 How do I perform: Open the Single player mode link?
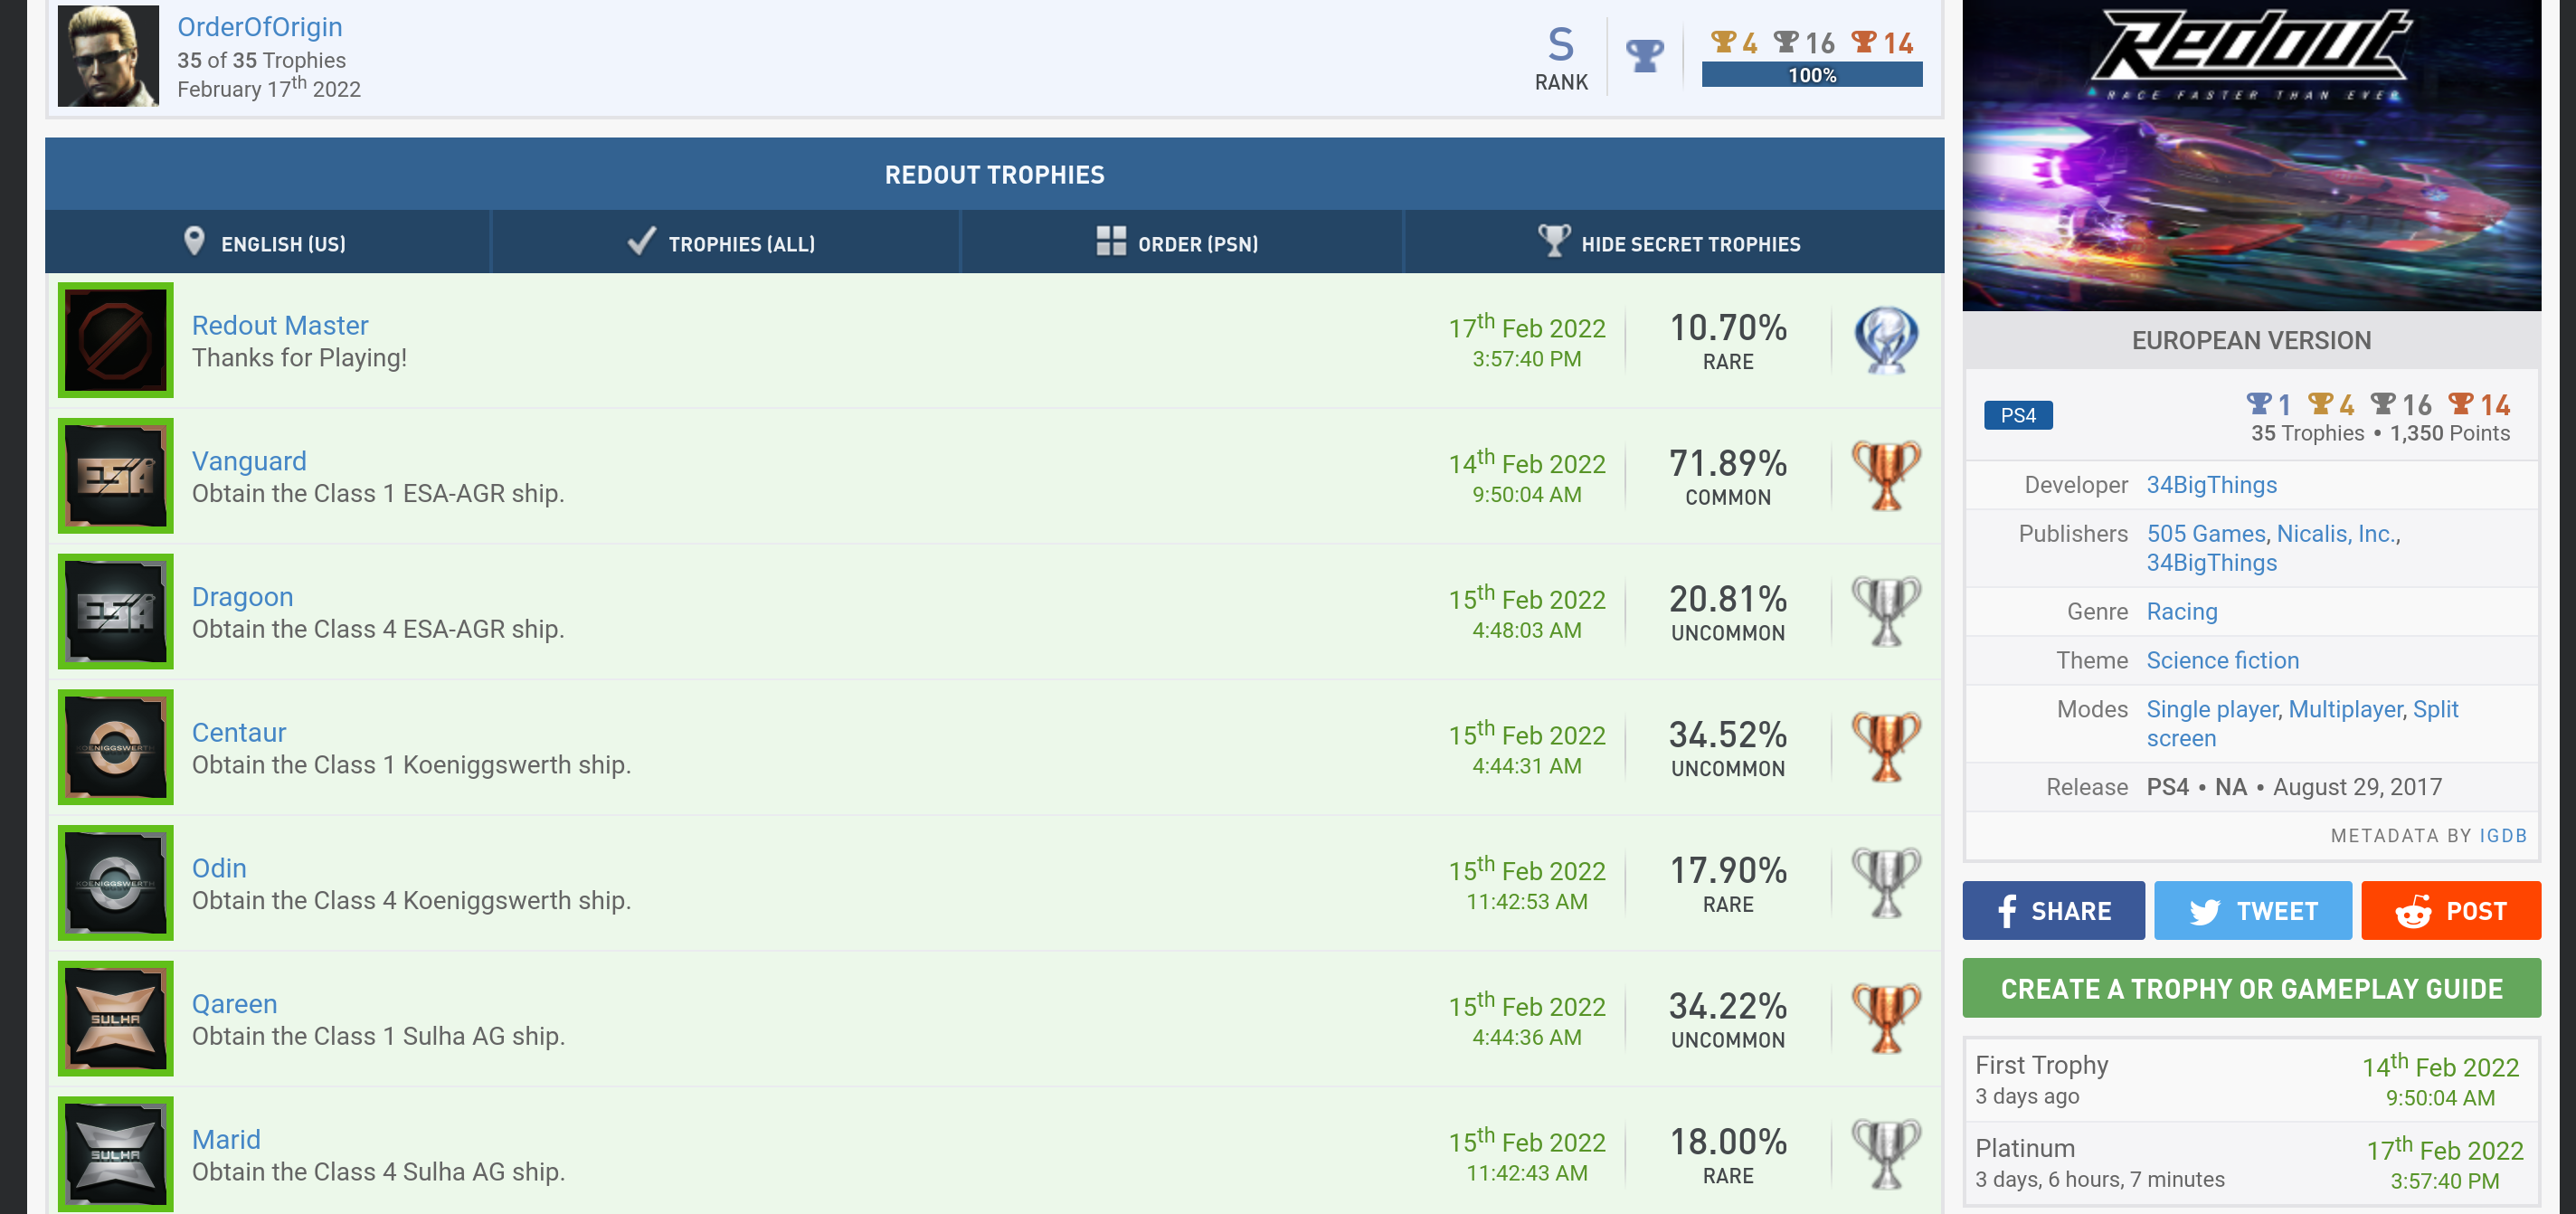pyautogui.click(x=2211, y=710)
